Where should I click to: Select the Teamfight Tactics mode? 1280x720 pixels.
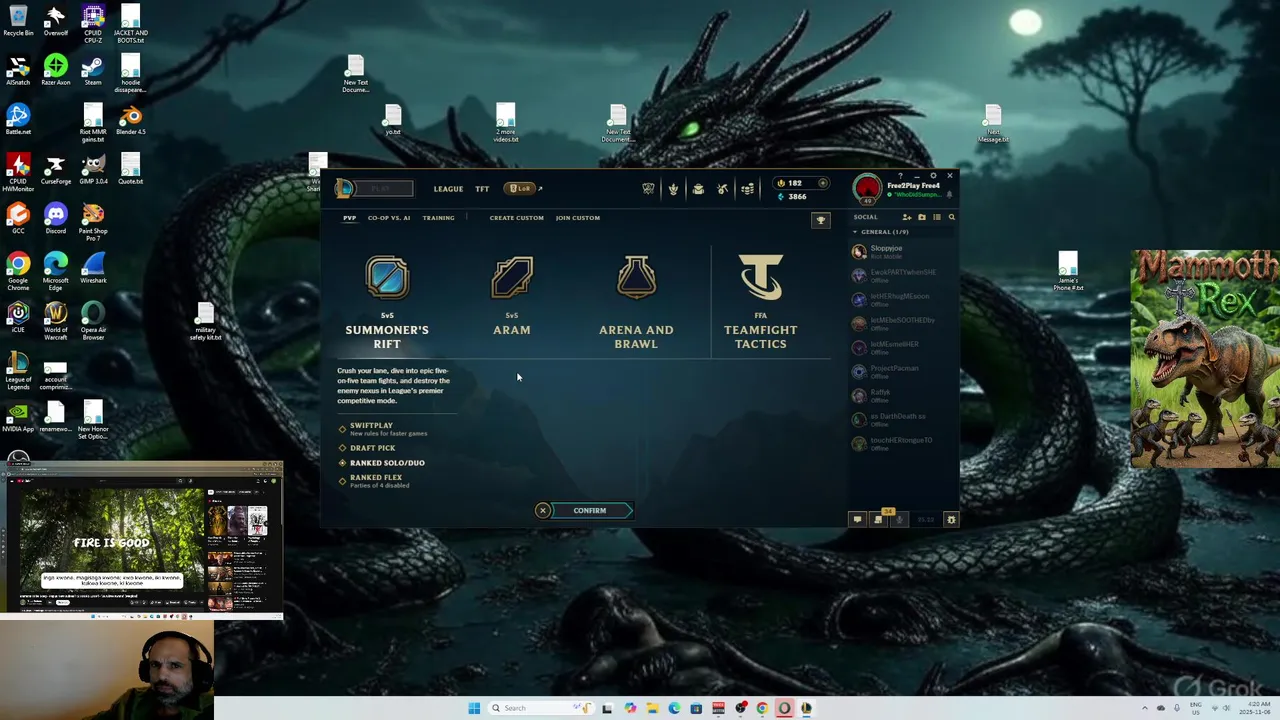(761, 304)
